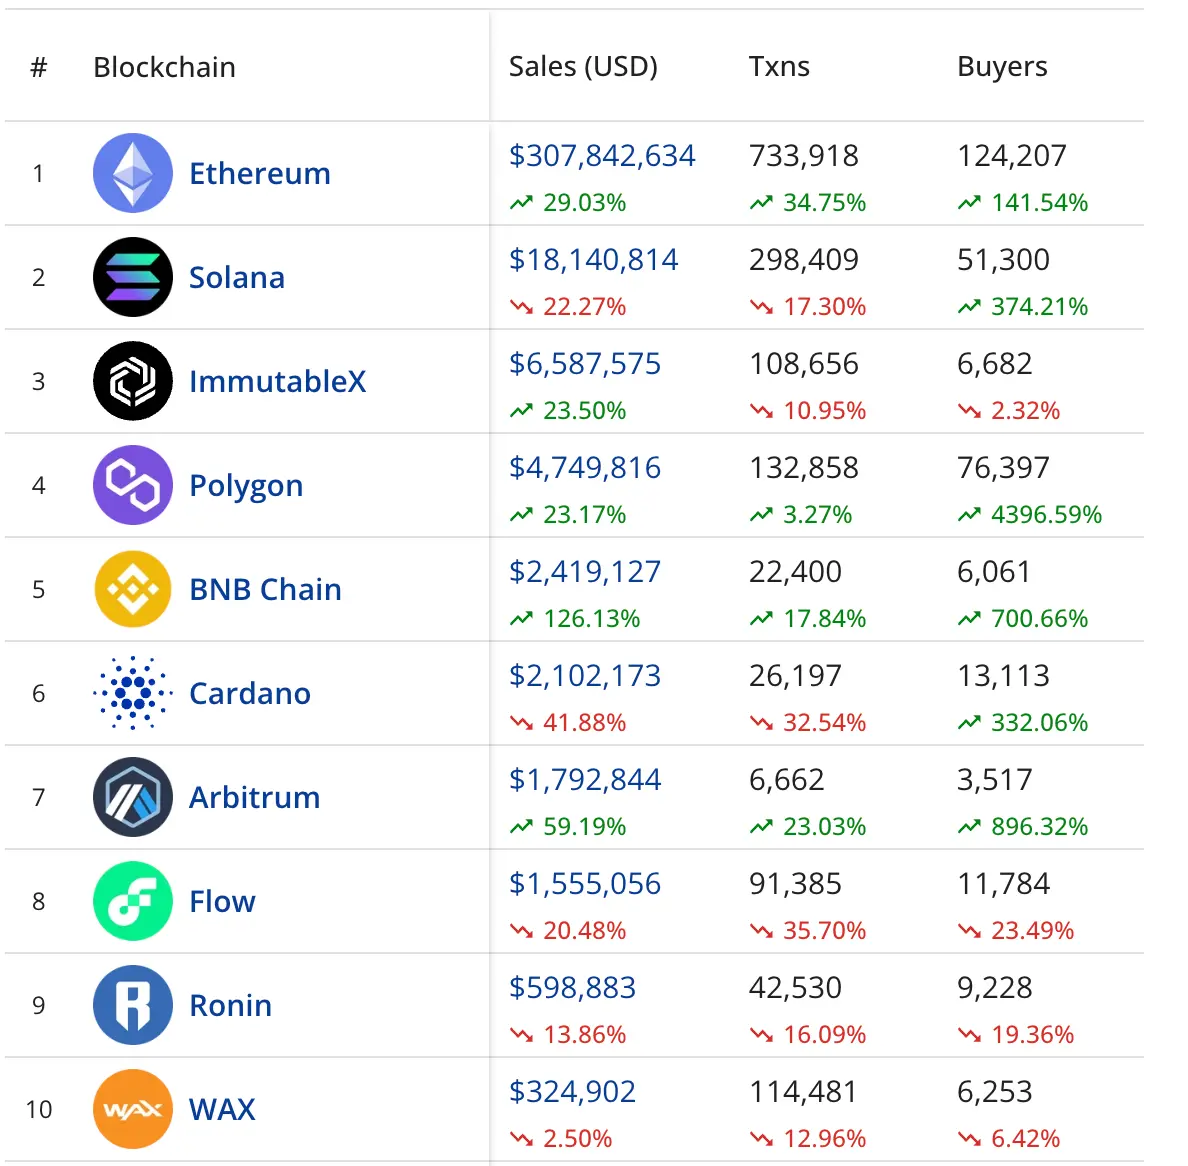
Task: Open the Ronin blockchain link
Action: [230, 1005]
